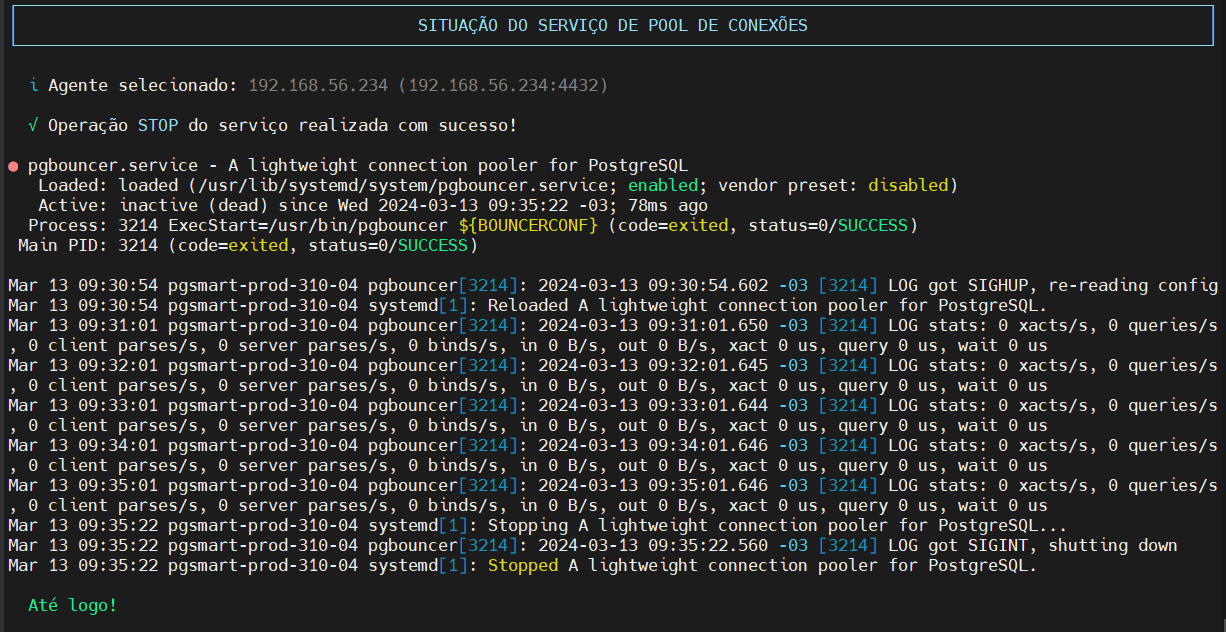Select the message "LOG got SIGINT, shutting down"
This screenshot has width=1226, height=632.
point(1033,545)
